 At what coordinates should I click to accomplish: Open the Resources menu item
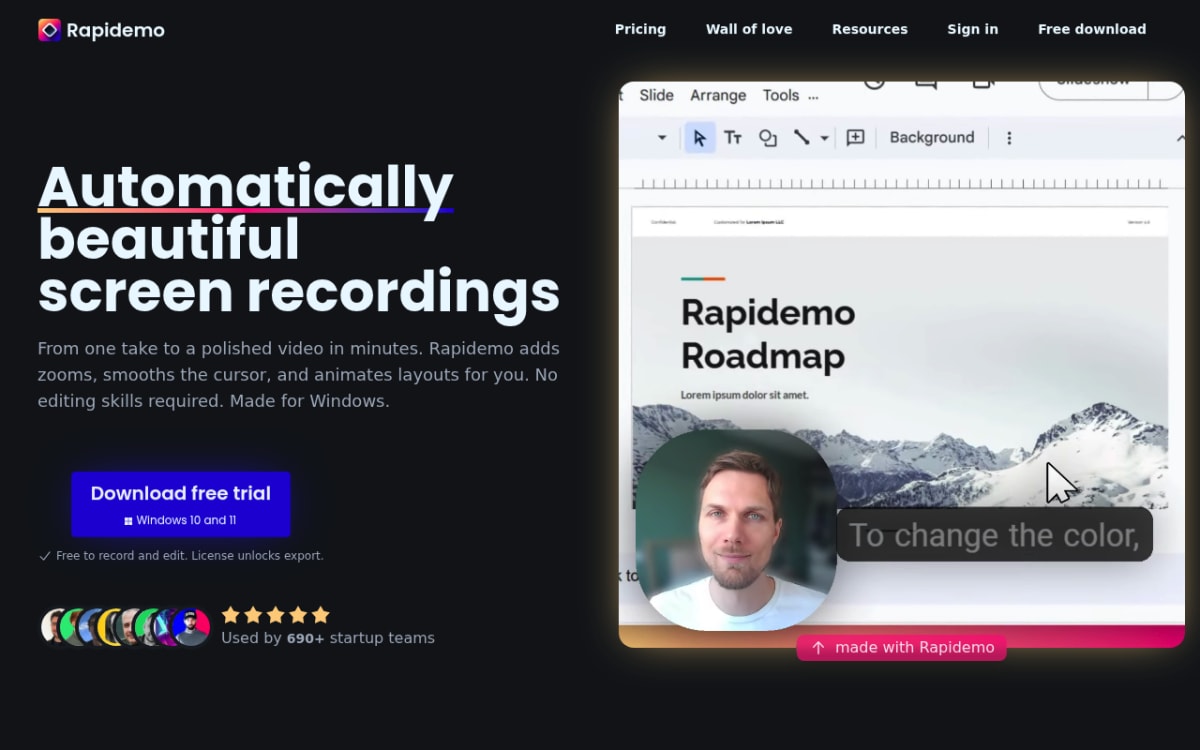pyautogui.click(x=870, y=29)
